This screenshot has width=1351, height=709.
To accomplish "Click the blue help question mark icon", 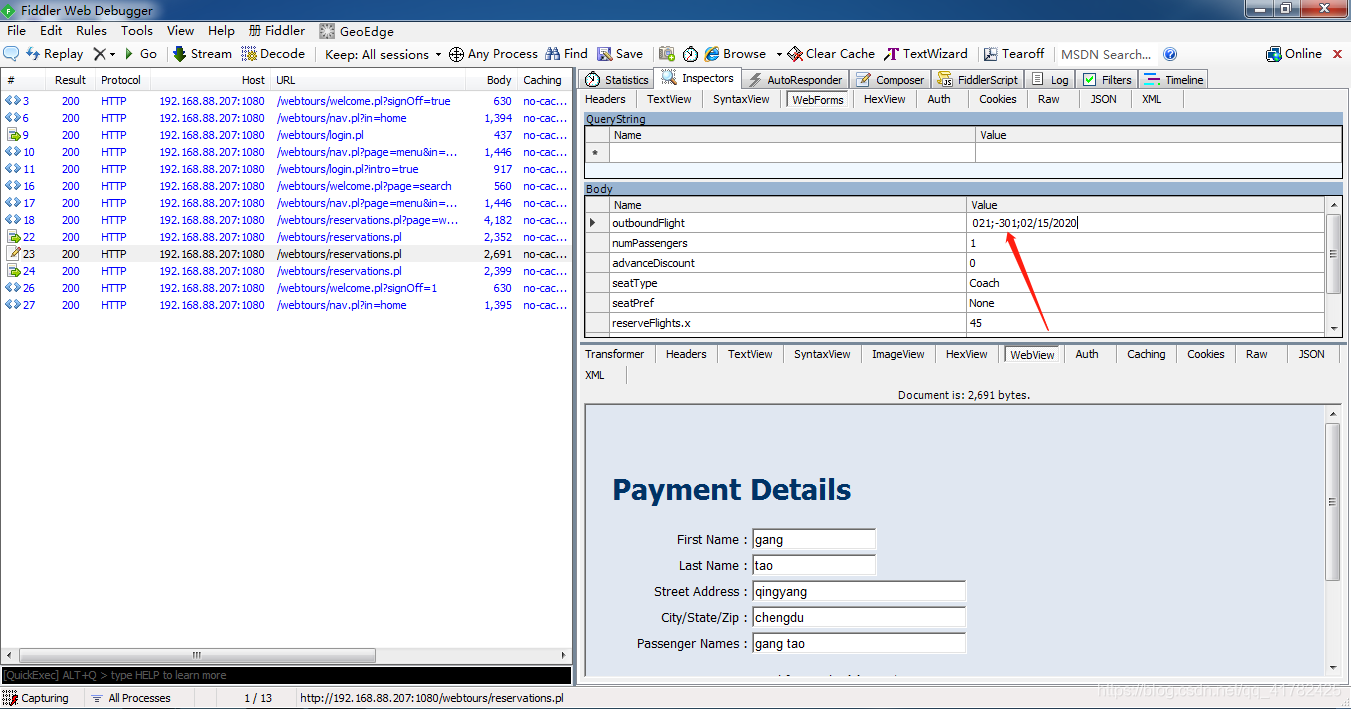I will click(x=1170, y=54).
